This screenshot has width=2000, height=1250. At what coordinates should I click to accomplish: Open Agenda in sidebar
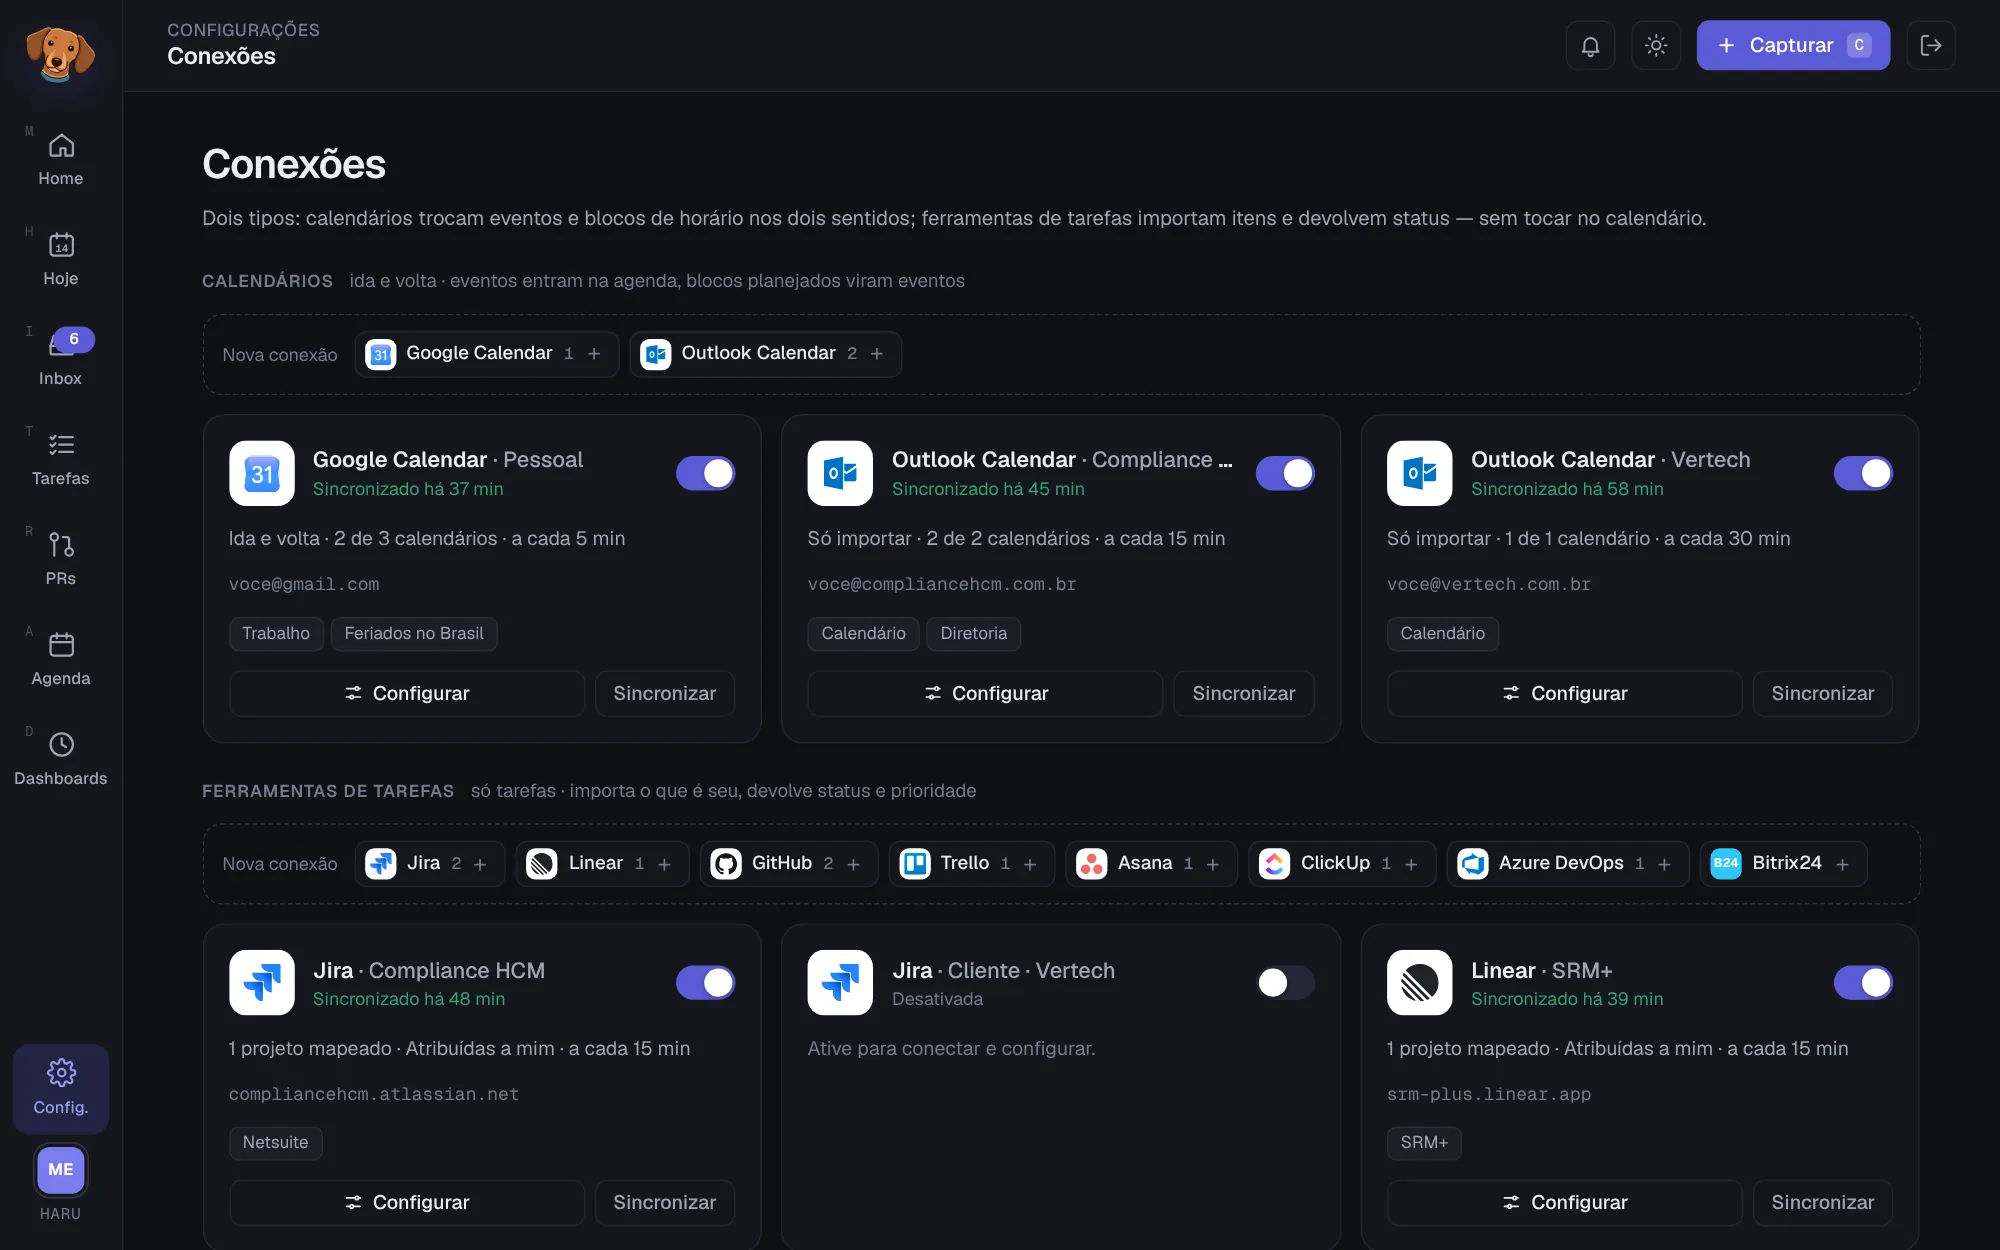(61, 659)
